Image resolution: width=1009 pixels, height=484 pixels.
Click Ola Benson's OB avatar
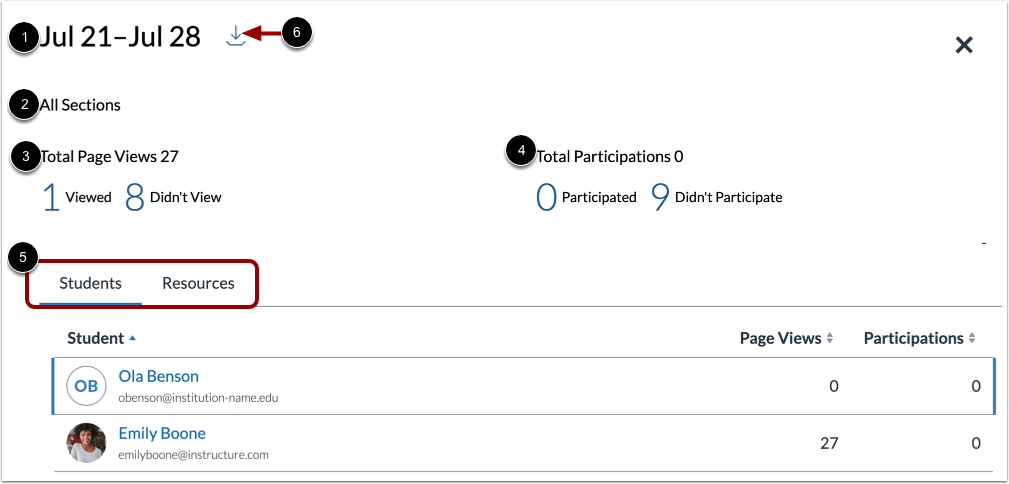tap(86, 386)
